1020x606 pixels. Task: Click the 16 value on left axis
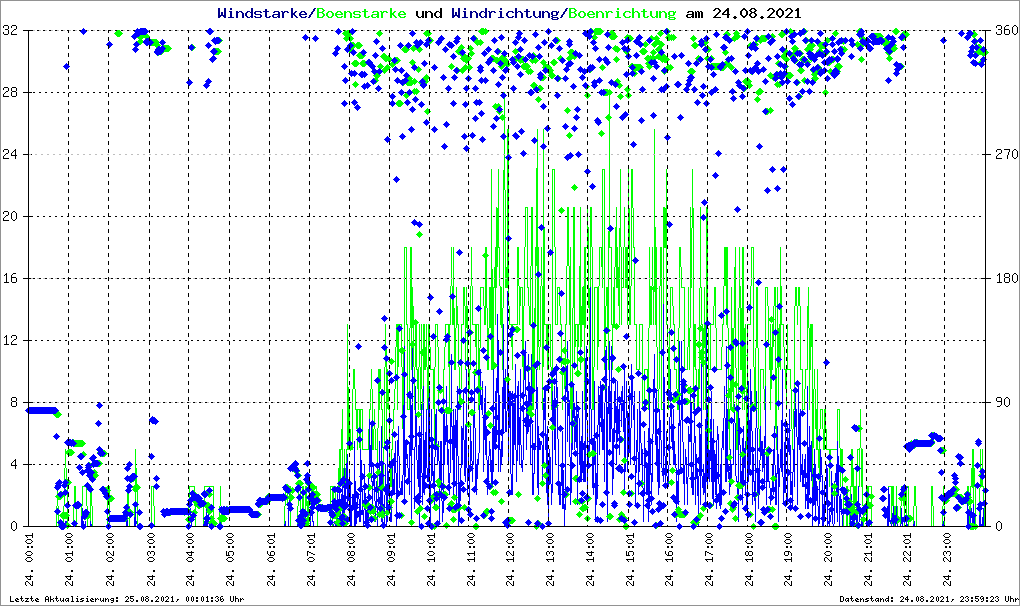click(13, 278)
